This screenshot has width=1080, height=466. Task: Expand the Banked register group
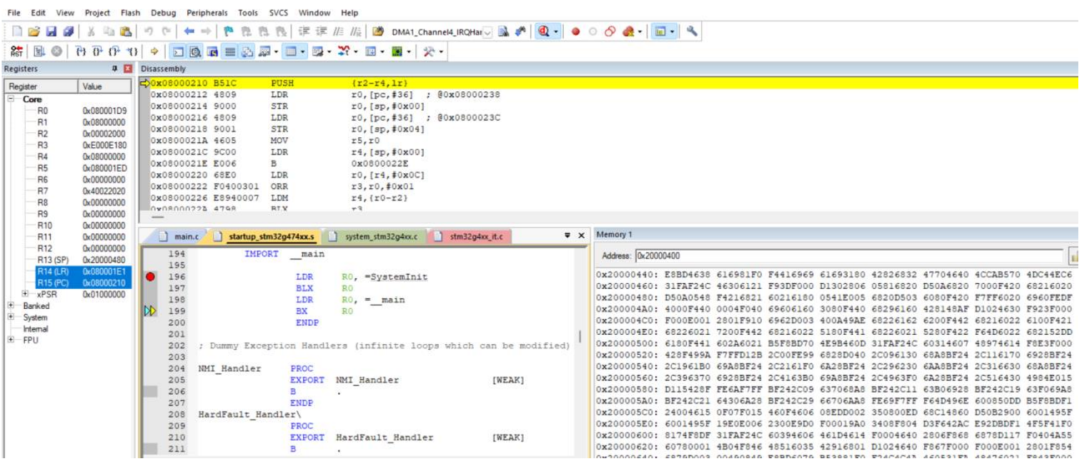click(12, 305)
